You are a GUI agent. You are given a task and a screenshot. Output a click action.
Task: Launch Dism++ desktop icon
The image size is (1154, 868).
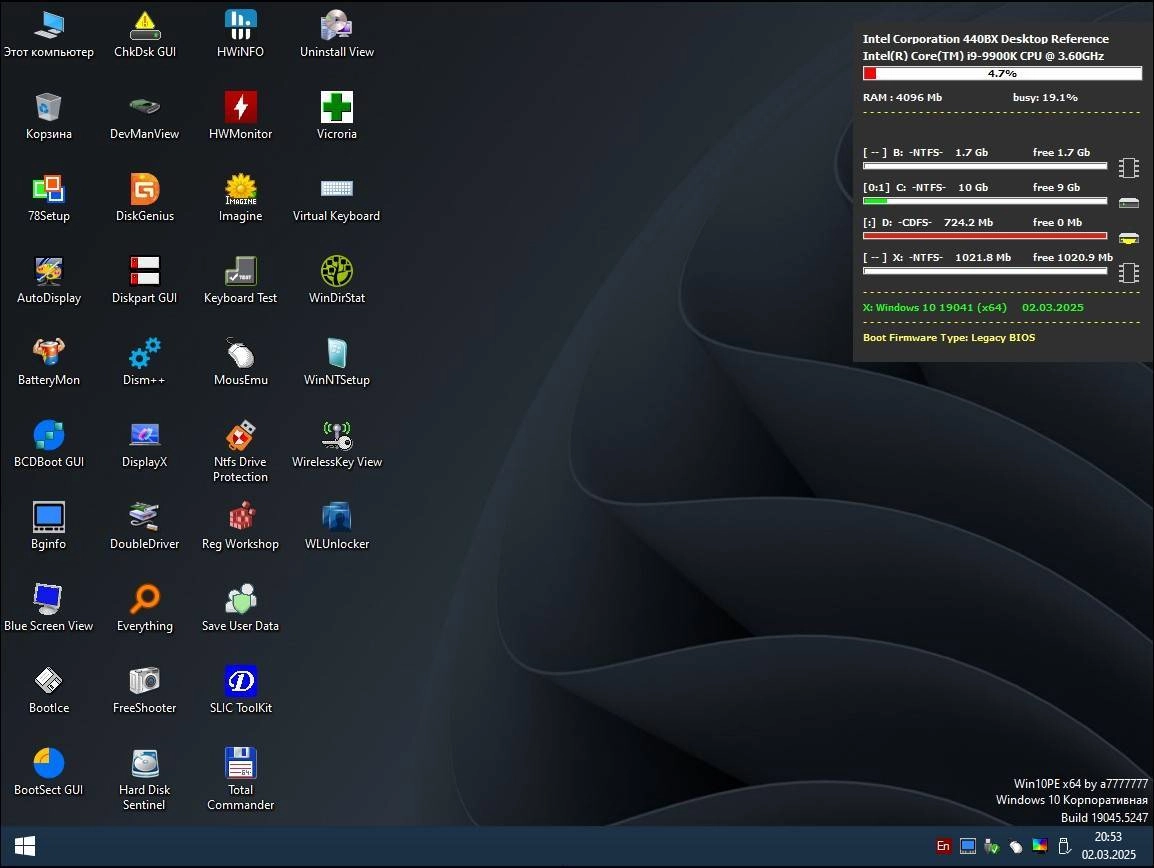pos(145,361)
